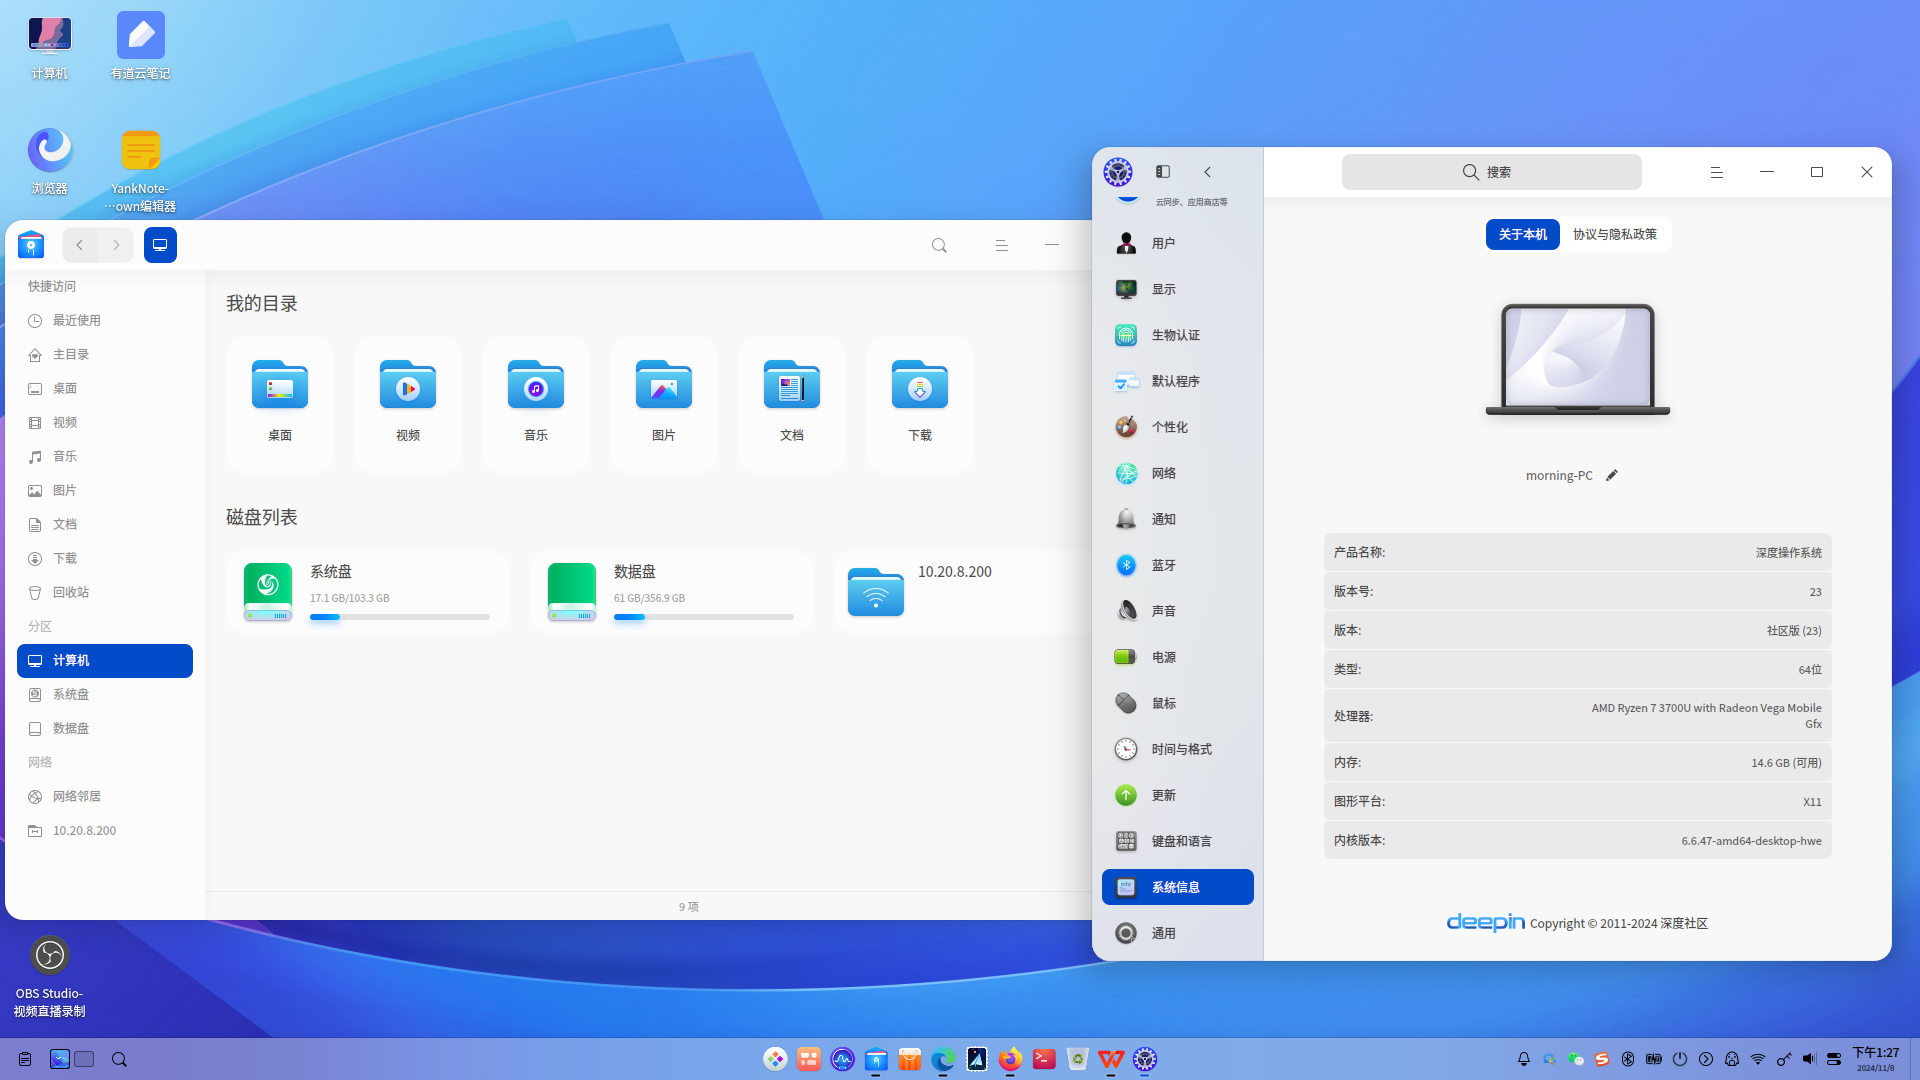The height and width of the screenshot is (1080, 1920).
Task: Click the Control Center search field
Action: 1491,172
